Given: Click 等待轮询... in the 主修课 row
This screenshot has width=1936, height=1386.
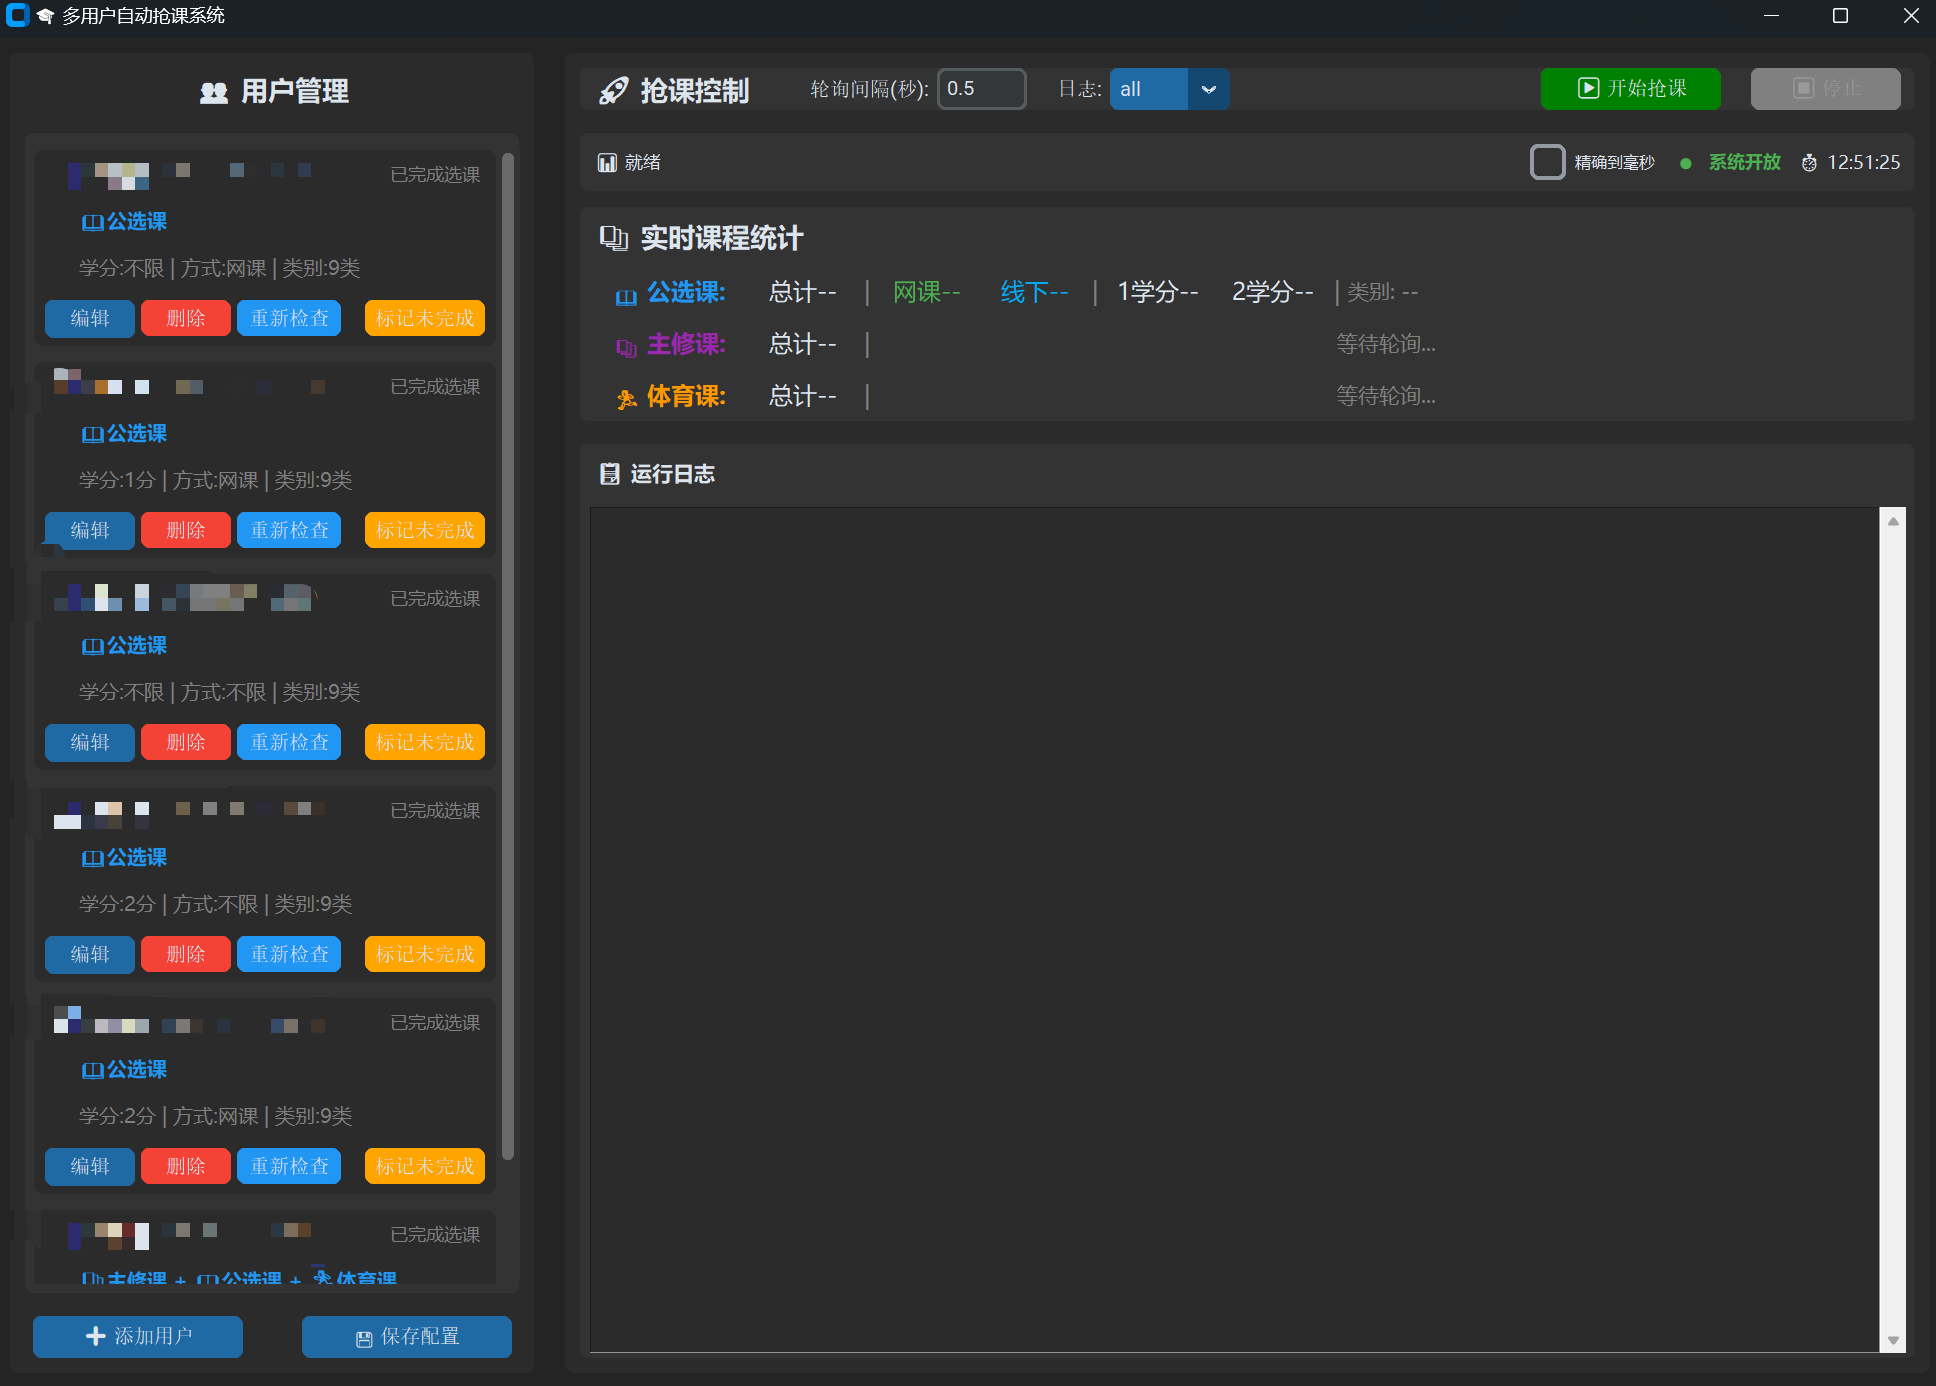Looking at the screenshot, I should pyautogui.click(x=1386, y=344).
